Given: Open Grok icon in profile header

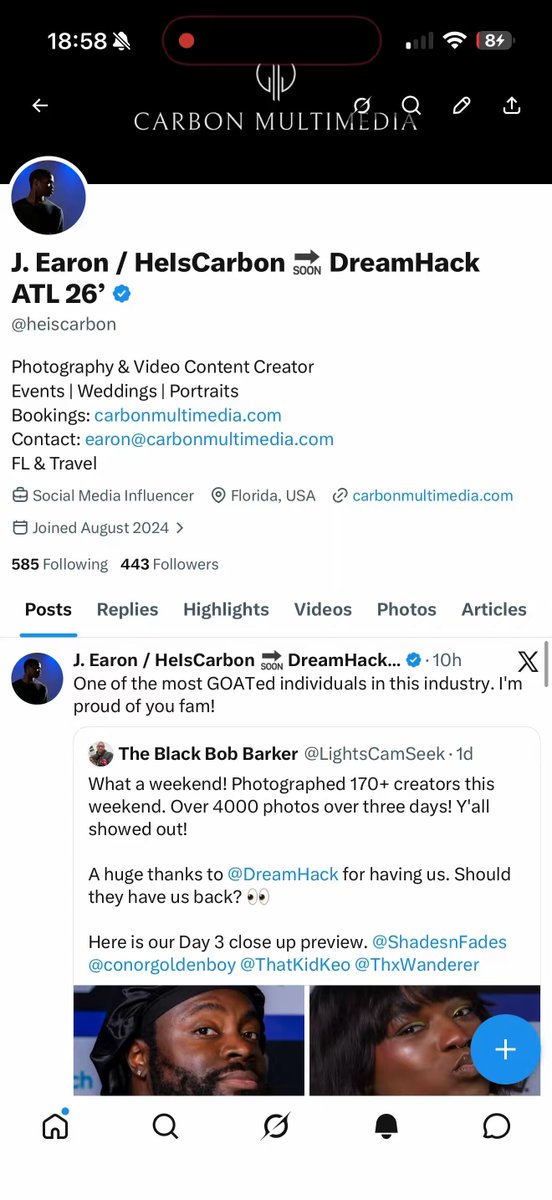Looking at the screenshot, I should 363,105.
